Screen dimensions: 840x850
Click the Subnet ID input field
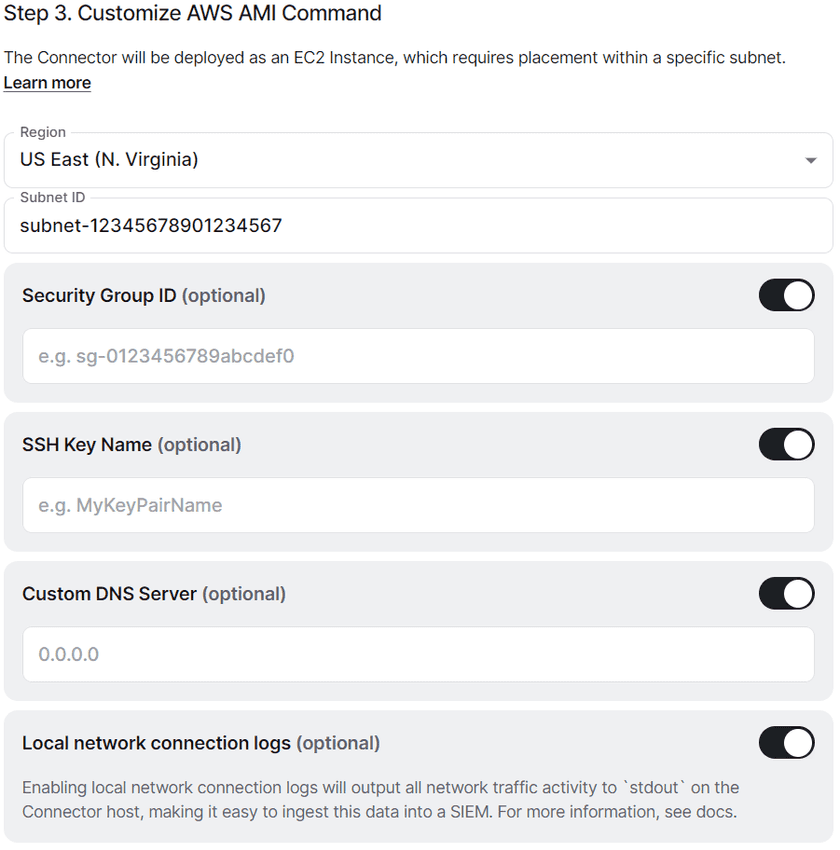[420, 225]
